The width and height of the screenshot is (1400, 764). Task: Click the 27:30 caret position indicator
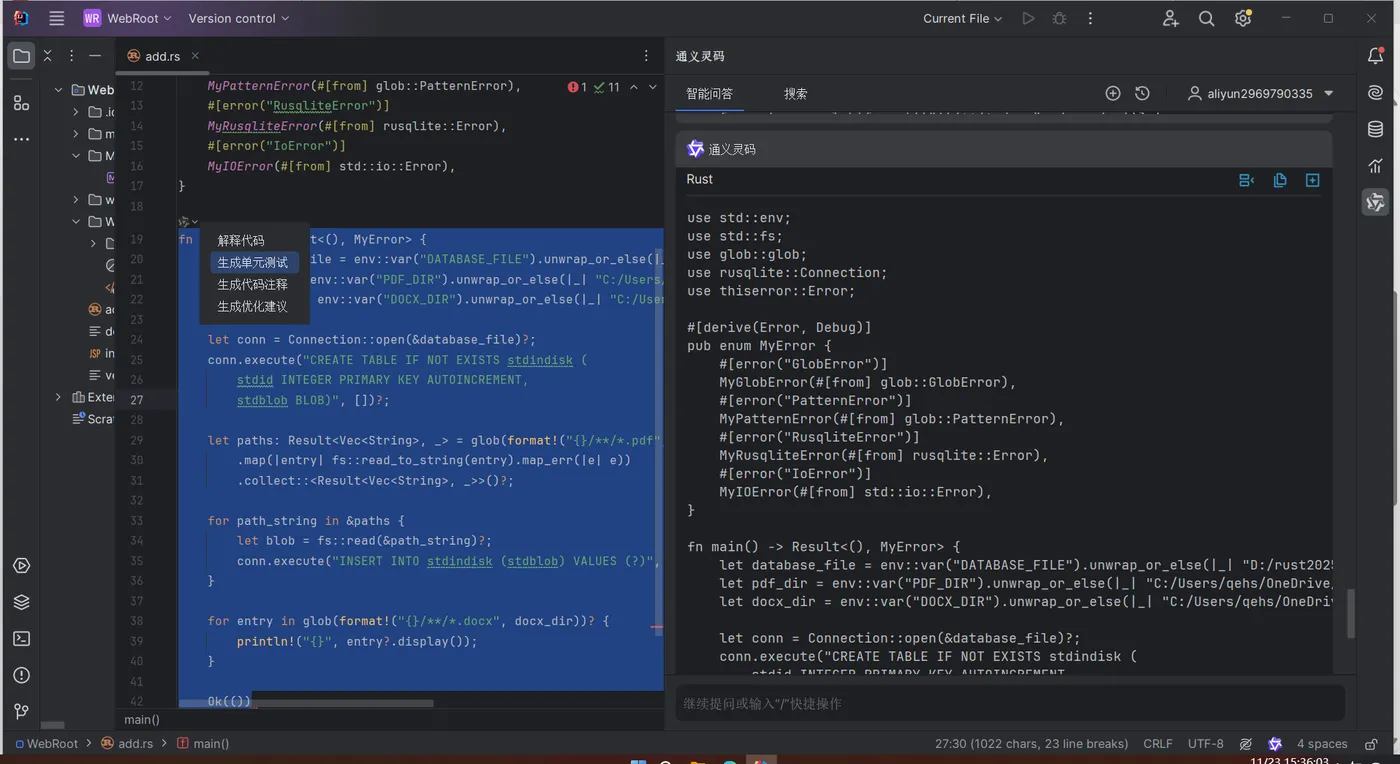(1031, 744)
